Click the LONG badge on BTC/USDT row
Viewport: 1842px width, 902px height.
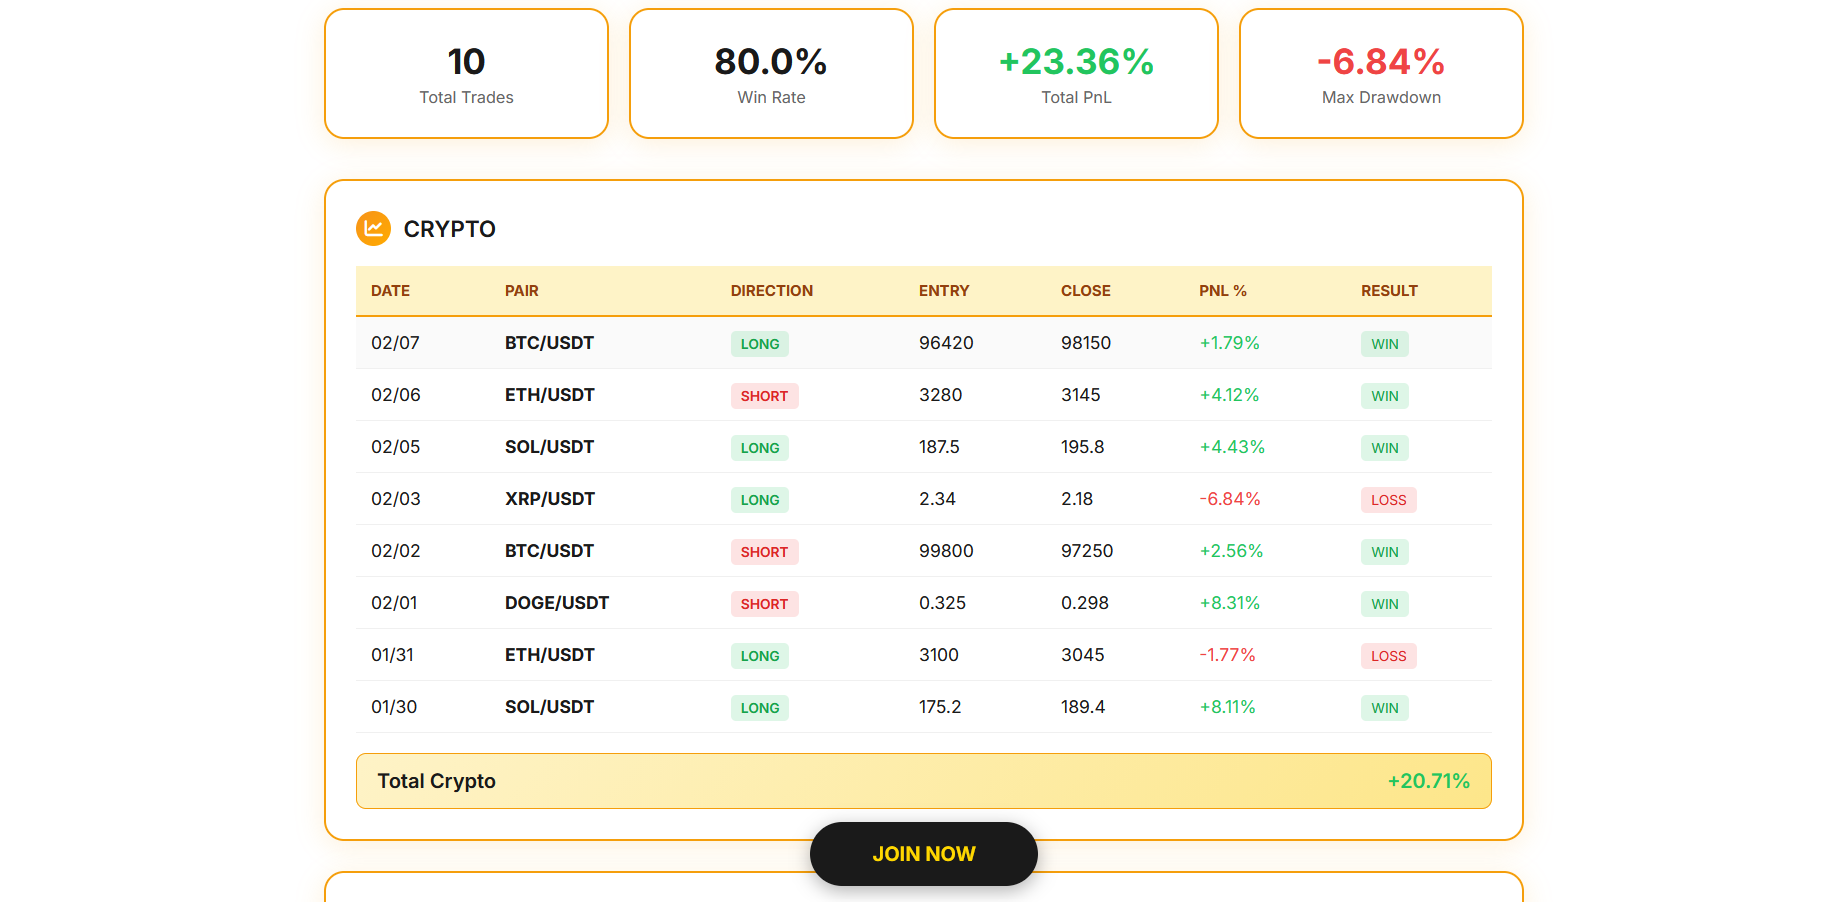[759, 343]
